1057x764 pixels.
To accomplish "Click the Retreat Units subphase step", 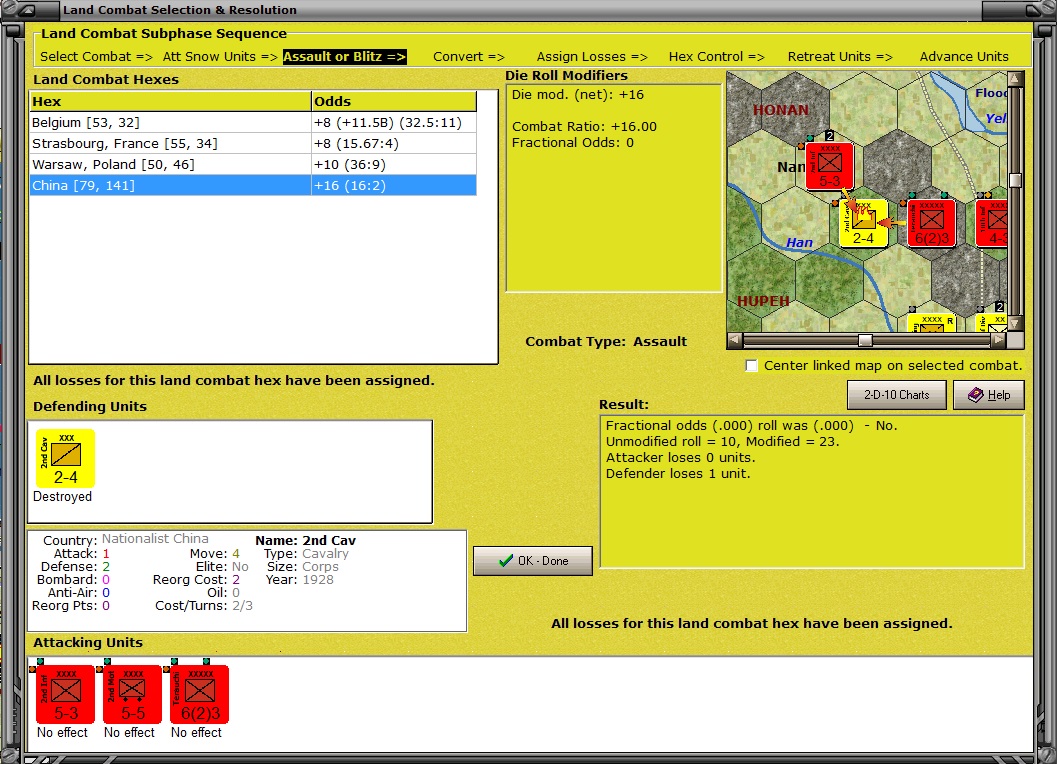I will (x=840, y=57).
